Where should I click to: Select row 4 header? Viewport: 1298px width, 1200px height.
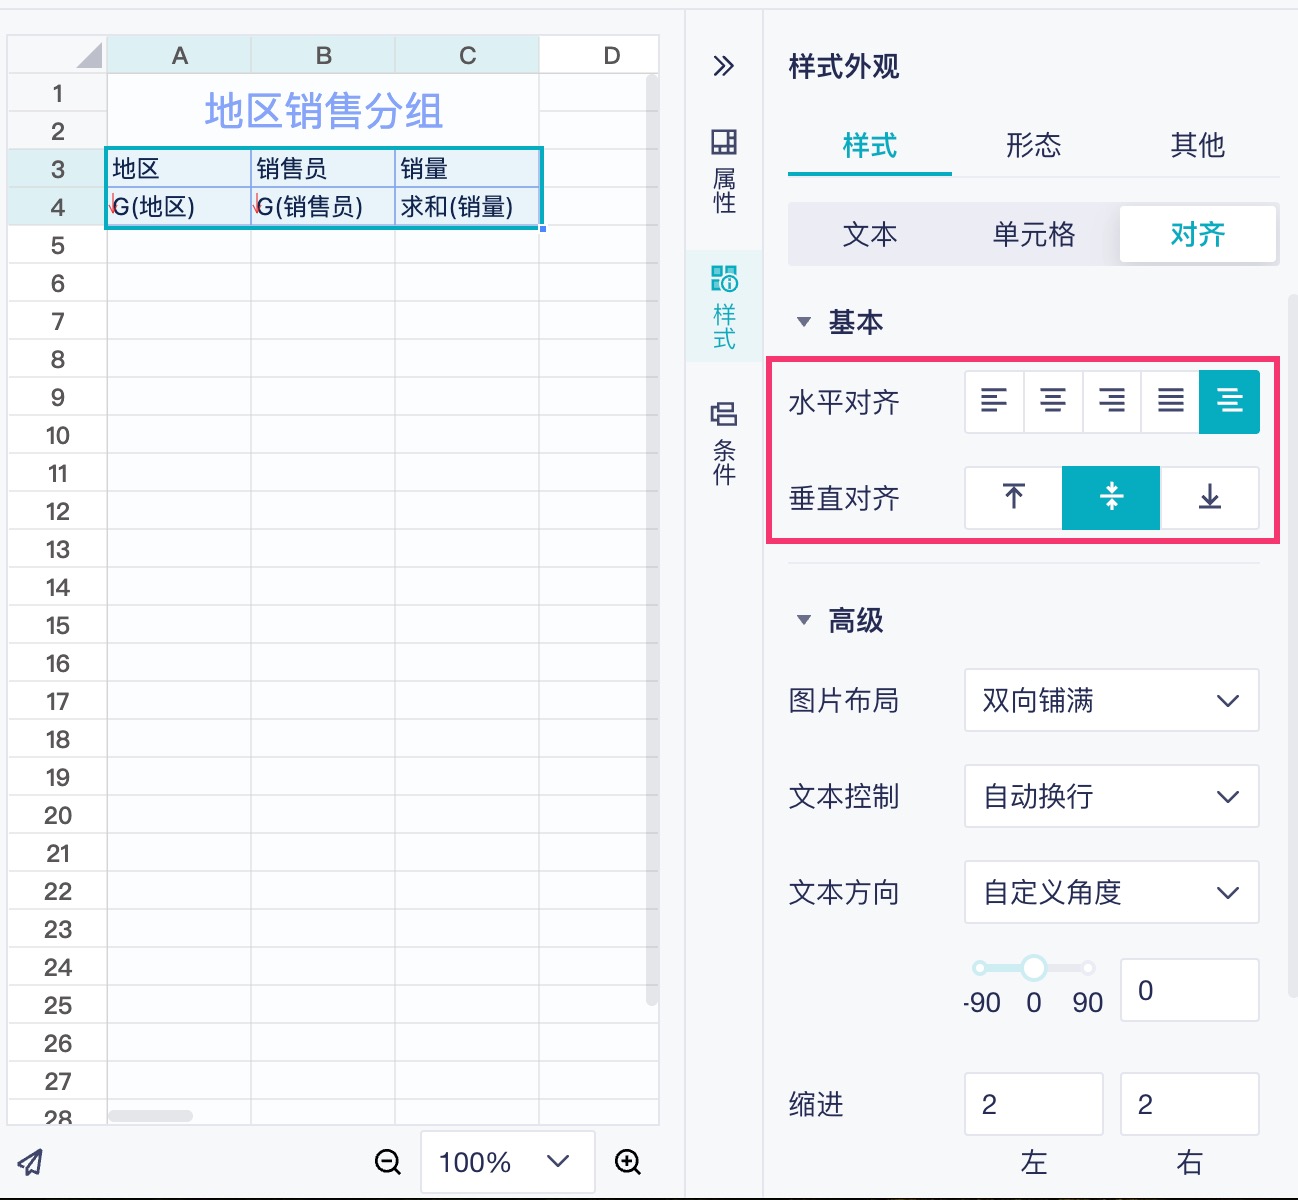pyautogui.click(x=57, y=207)
